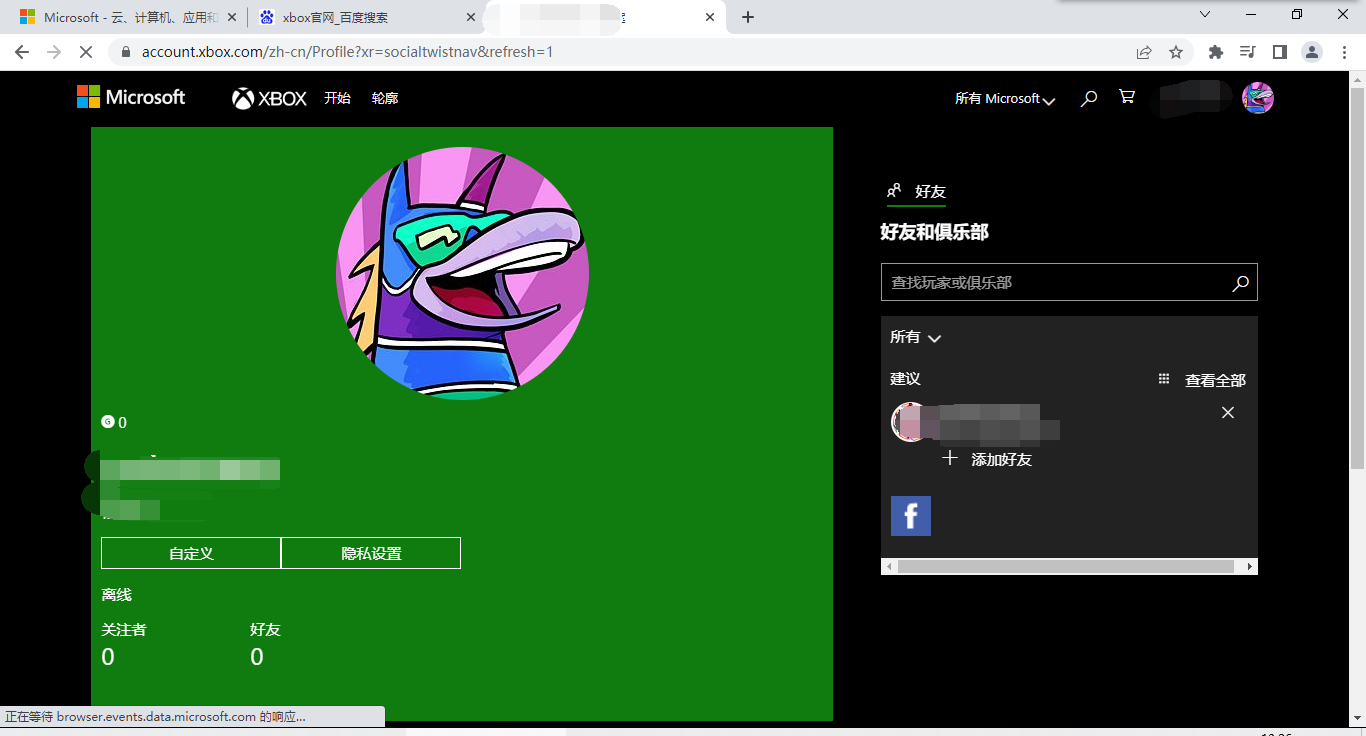Switch to the 轮廓 menu item

pyautogui.click(x=384, y=97)
